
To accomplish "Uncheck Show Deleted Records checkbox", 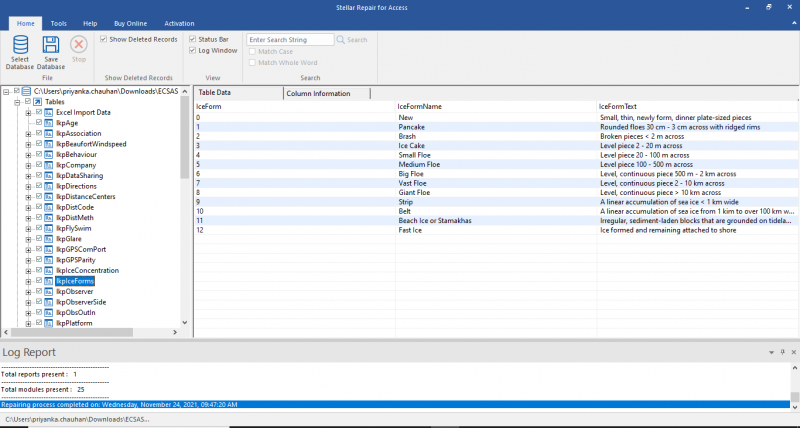I will point(103,39).
